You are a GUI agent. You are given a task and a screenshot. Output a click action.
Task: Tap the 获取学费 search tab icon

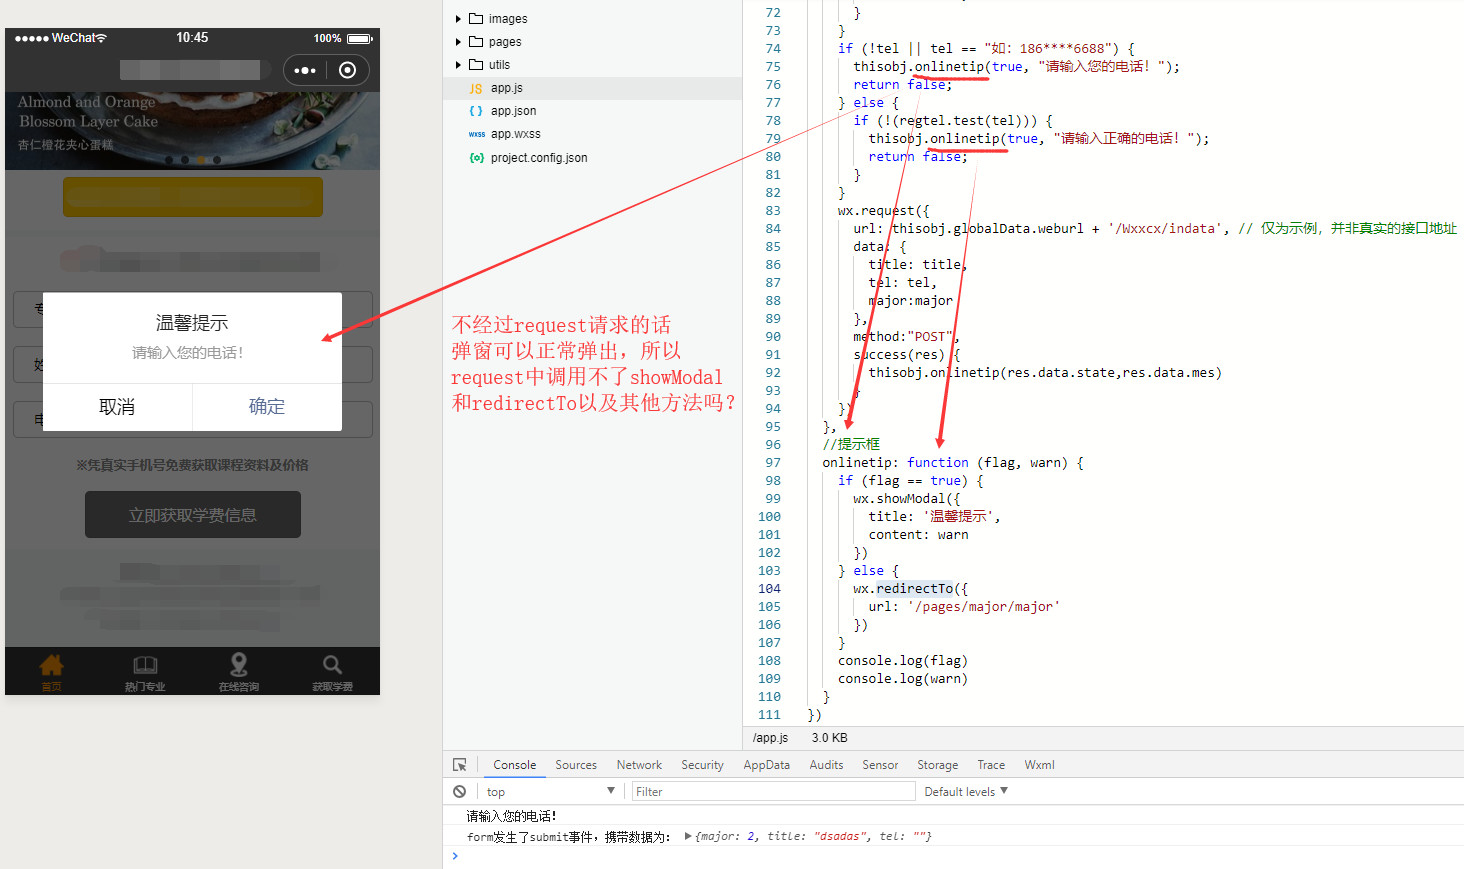[x=332, y=665]
